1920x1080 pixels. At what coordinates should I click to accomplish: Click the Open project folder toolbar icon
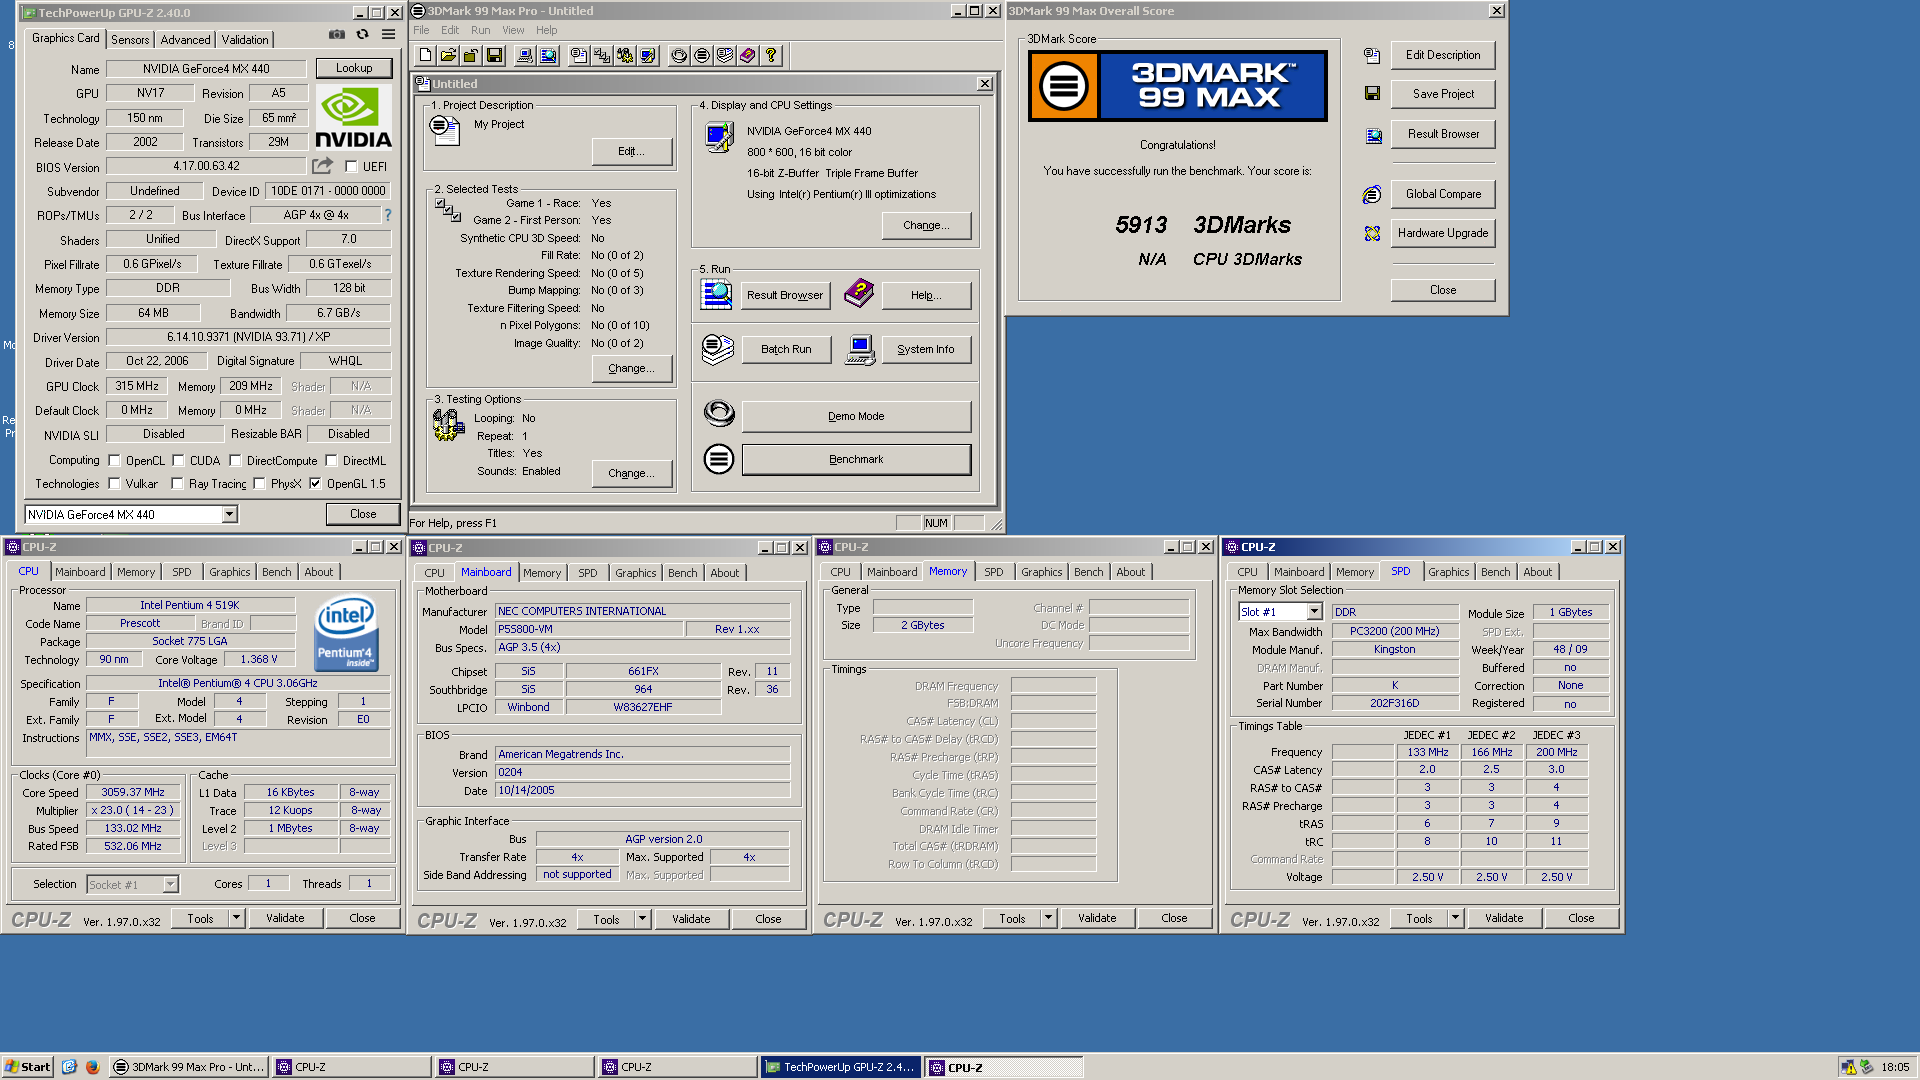click(x=448, y=56)
